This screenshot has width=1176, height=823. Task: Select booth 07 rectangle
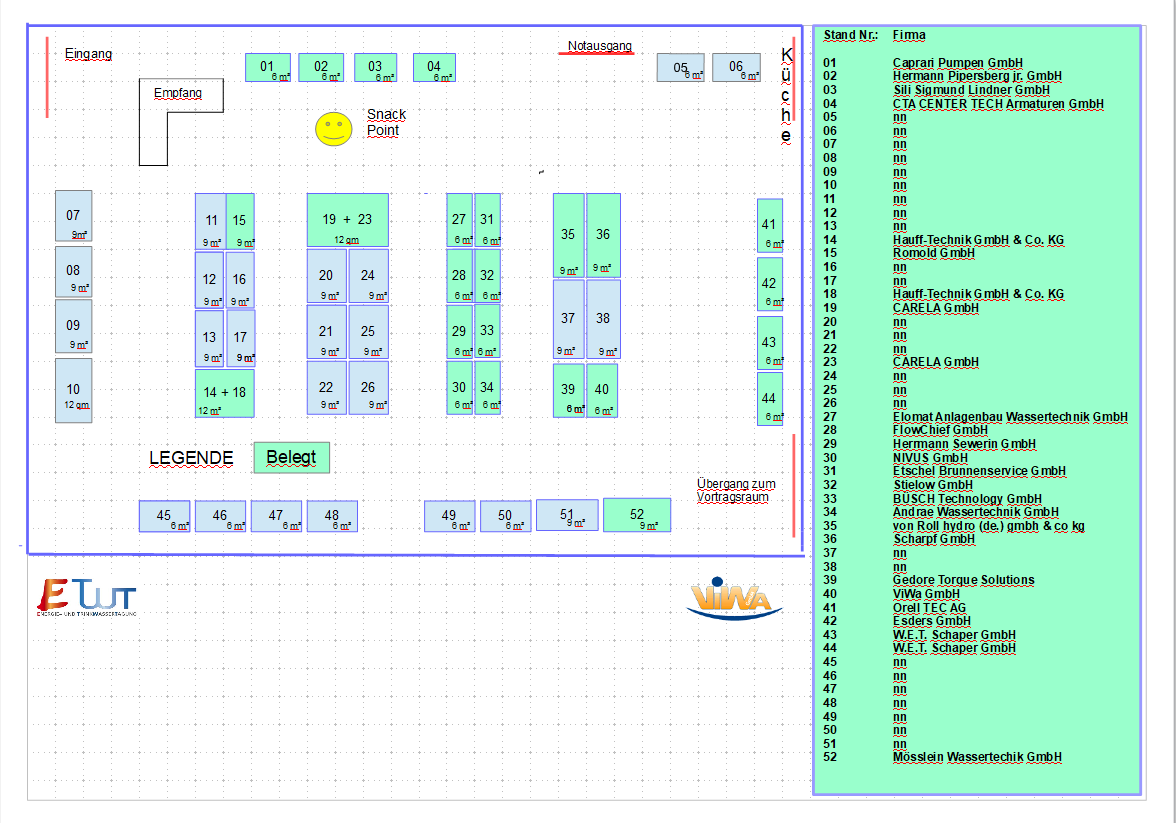(74, 216)
